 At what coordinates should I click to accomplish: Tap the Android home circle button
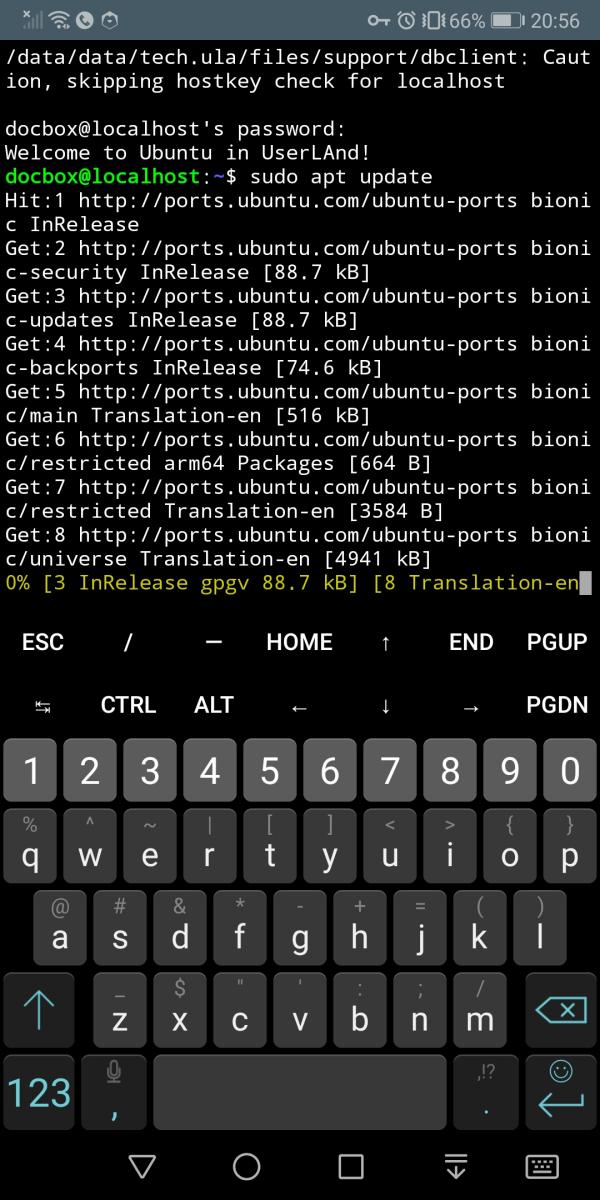[x=246, y=1167]
